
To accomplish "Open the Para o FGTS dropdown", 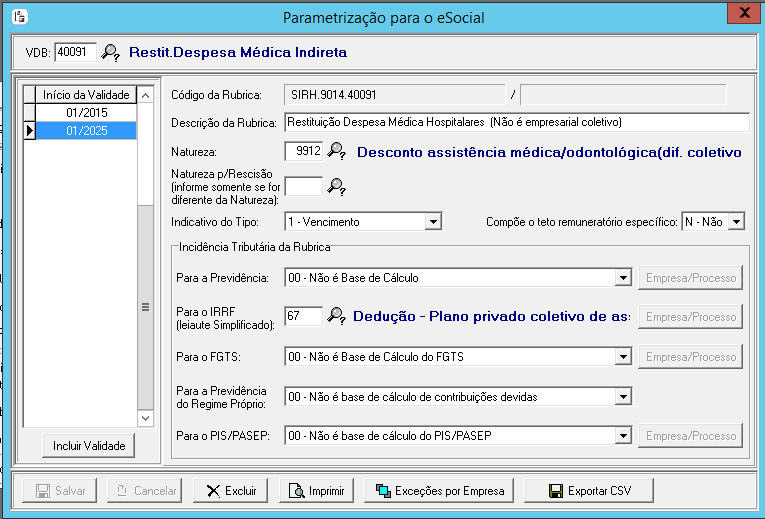I will pos(622,357).
